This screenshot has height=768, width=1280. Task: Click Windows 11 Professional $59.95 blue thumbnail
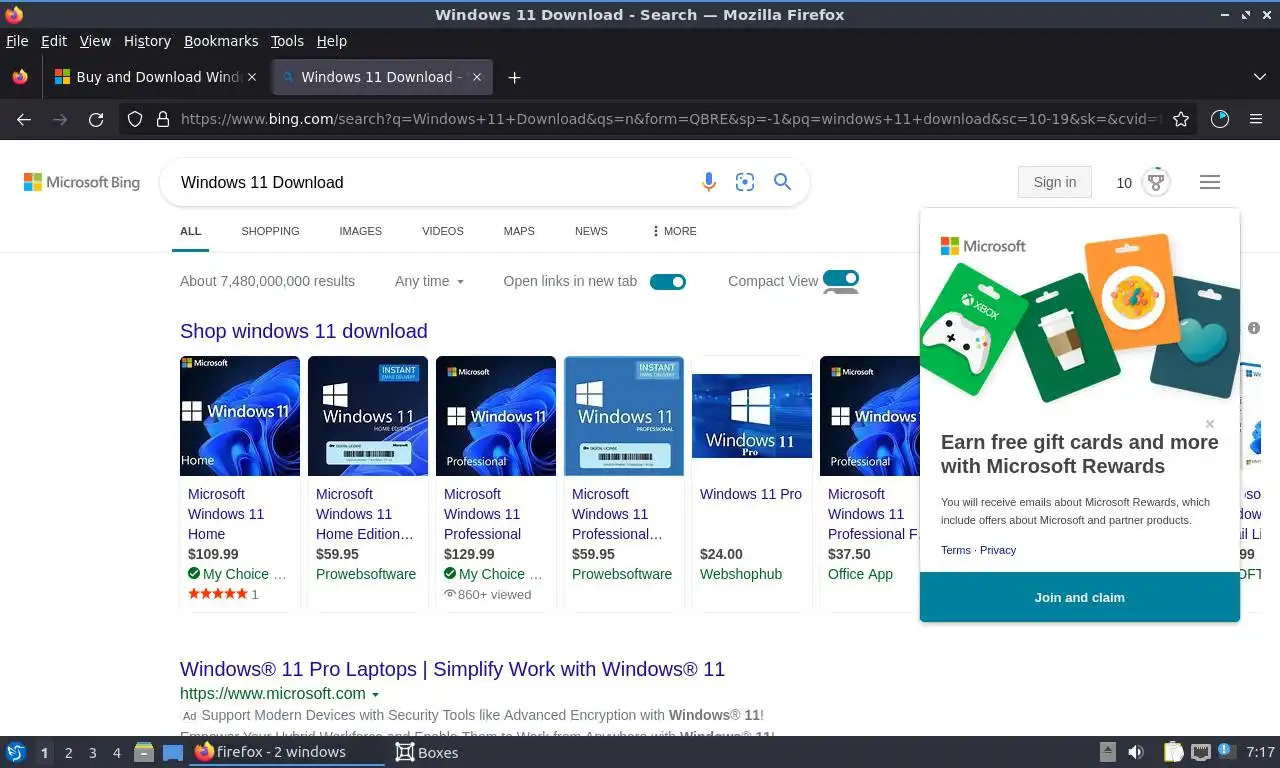[624, 416]
